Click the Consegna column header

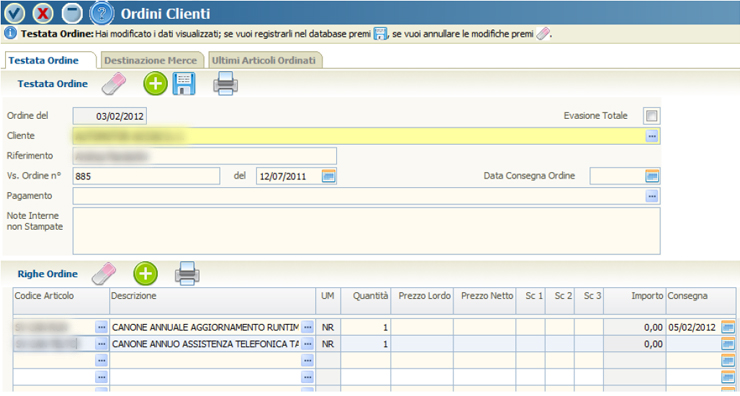pyautogui.click(x=701, y=301)
